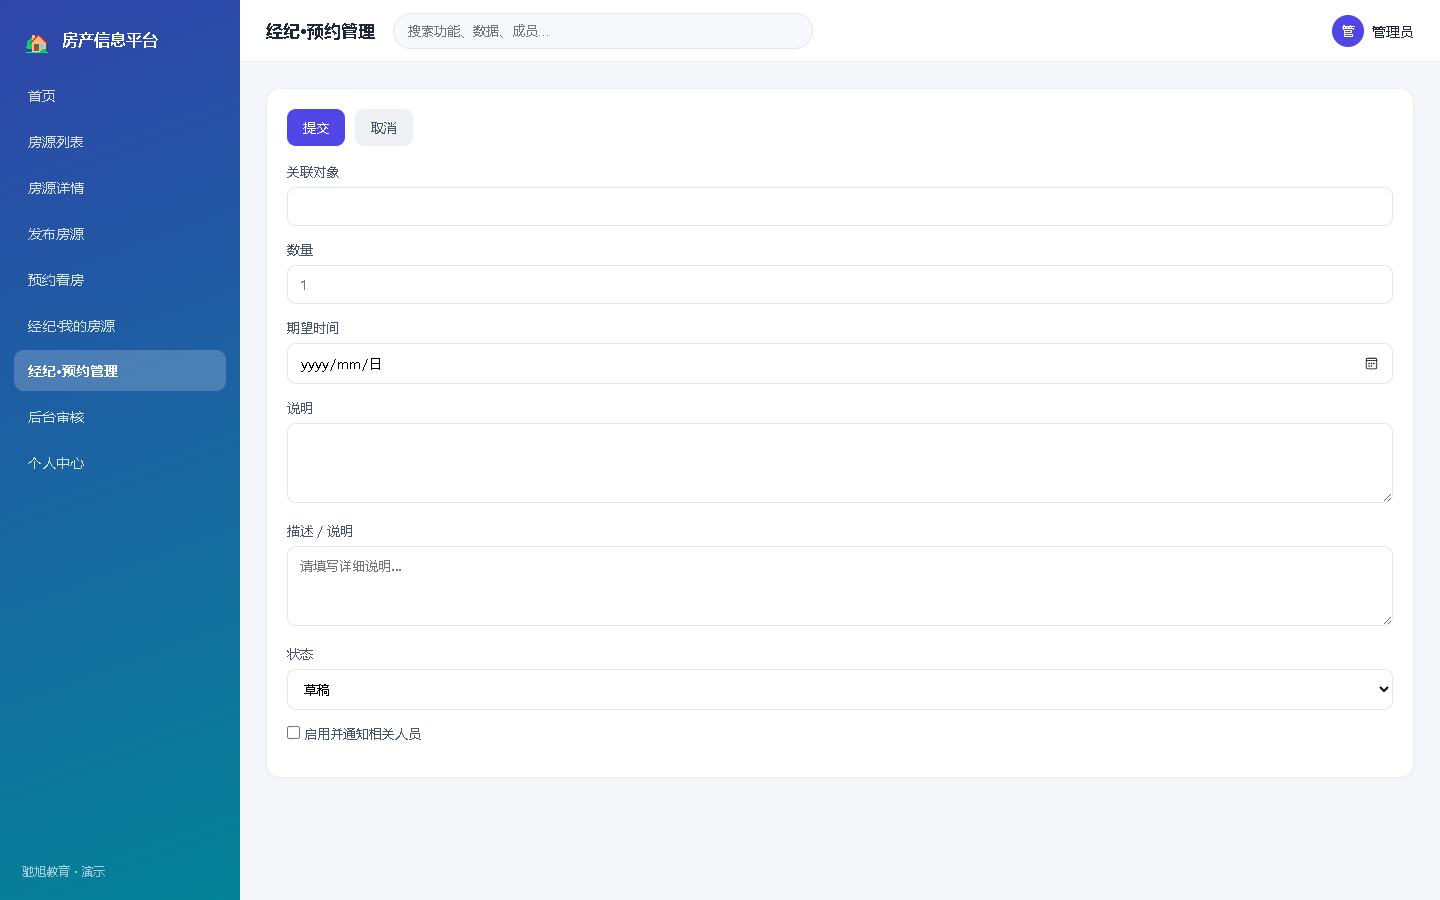Select 经纪·预约管理 menu item
Image resolution: width=1440 pixels, height=900 pixels.
(x=120, y=371)
